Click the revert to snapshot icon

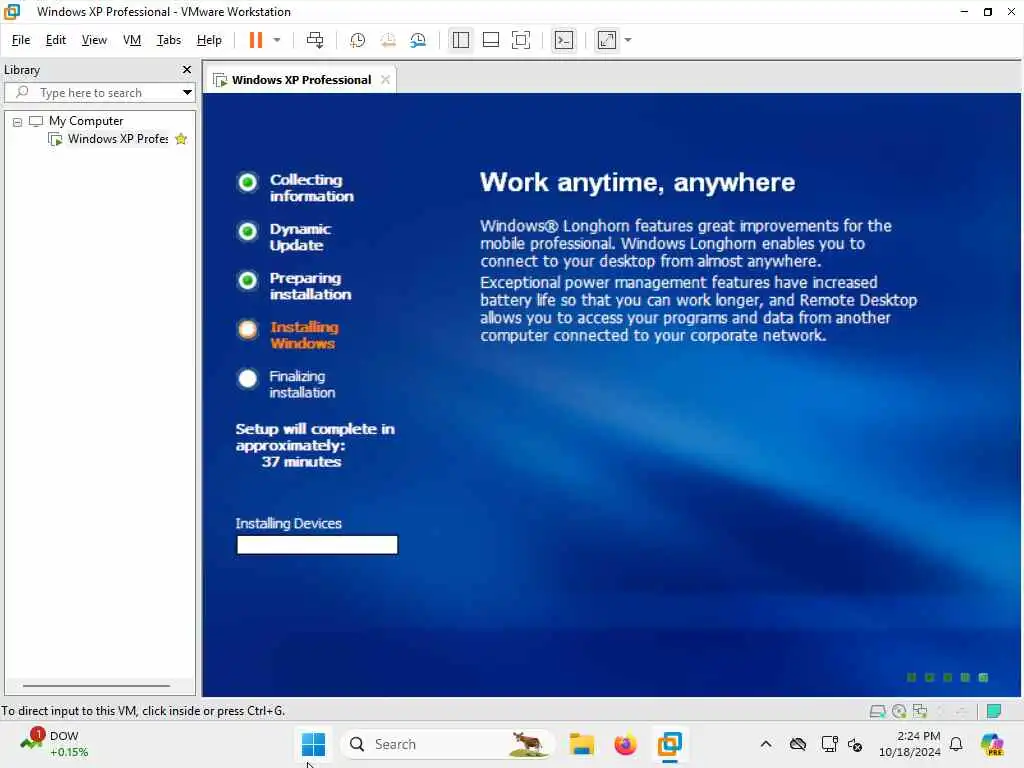coord(388,40)
